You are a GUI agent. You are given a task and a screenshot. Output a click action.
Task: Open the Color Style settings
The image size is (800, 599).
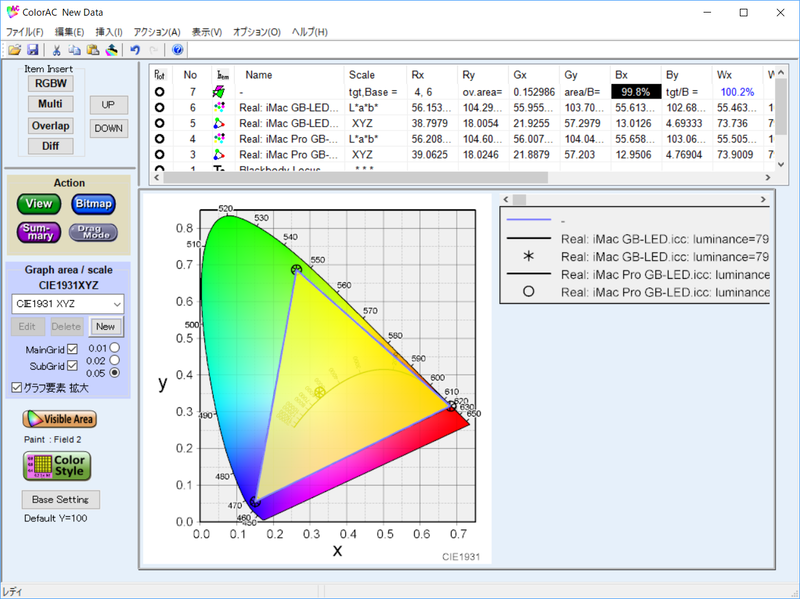[x=57, y=466]
